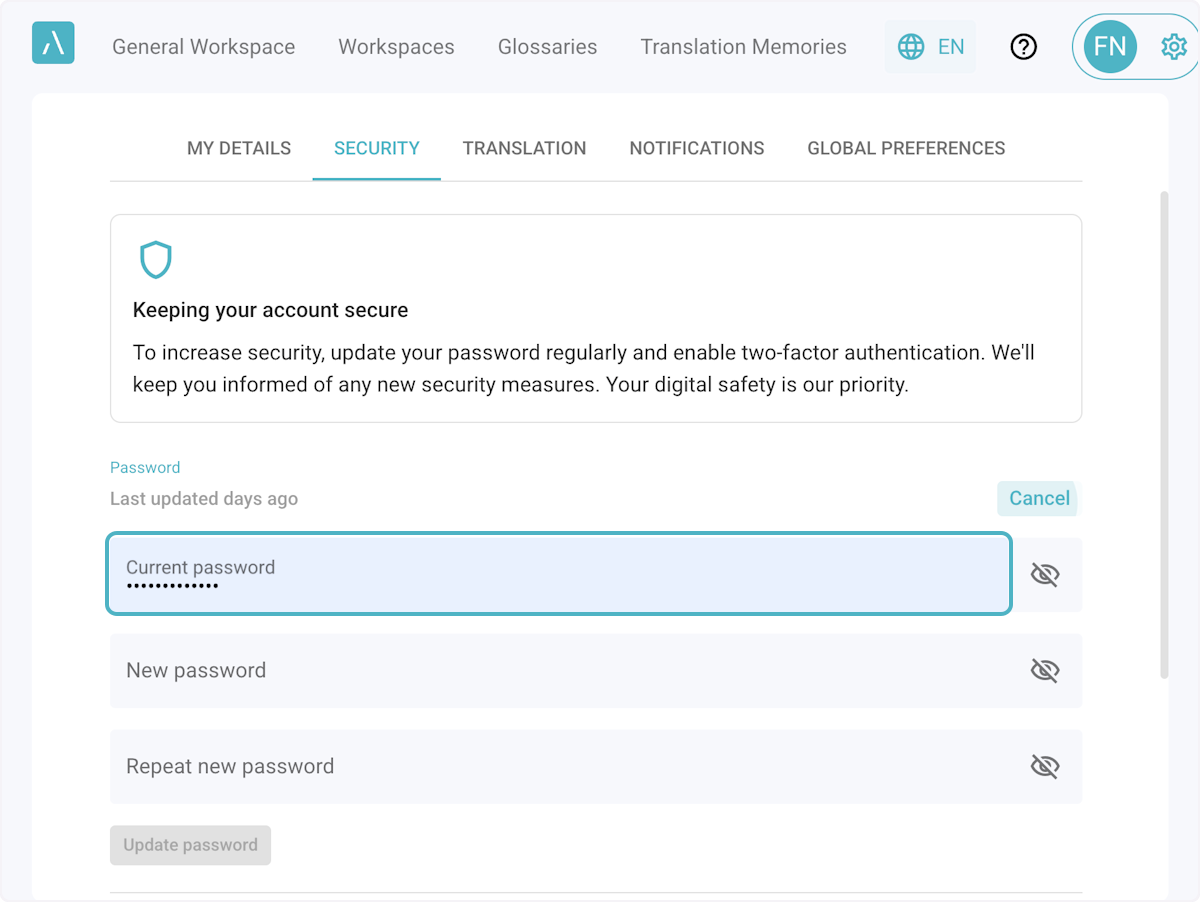Open settings via the gear icon
The height and width of the screenshot is (902, 1200).
coord(1173,47)
